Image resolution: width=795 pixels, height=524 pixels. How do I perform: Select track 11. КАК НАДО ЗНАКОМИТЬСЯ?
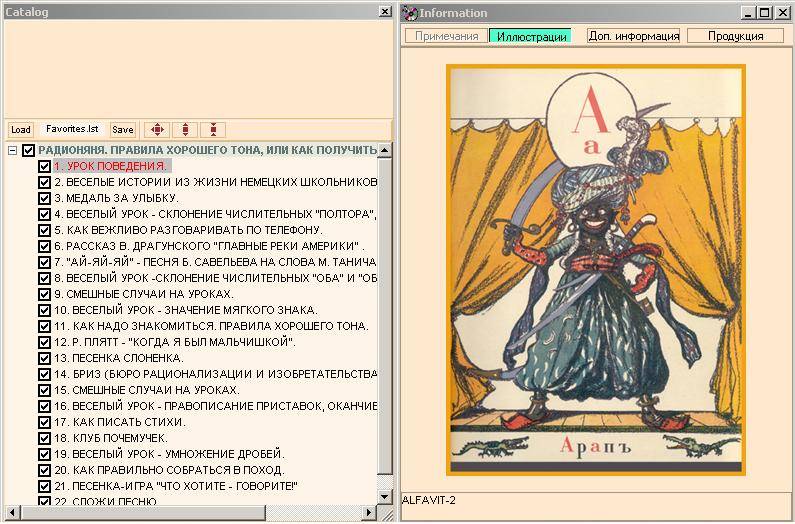tap(211, 326)
